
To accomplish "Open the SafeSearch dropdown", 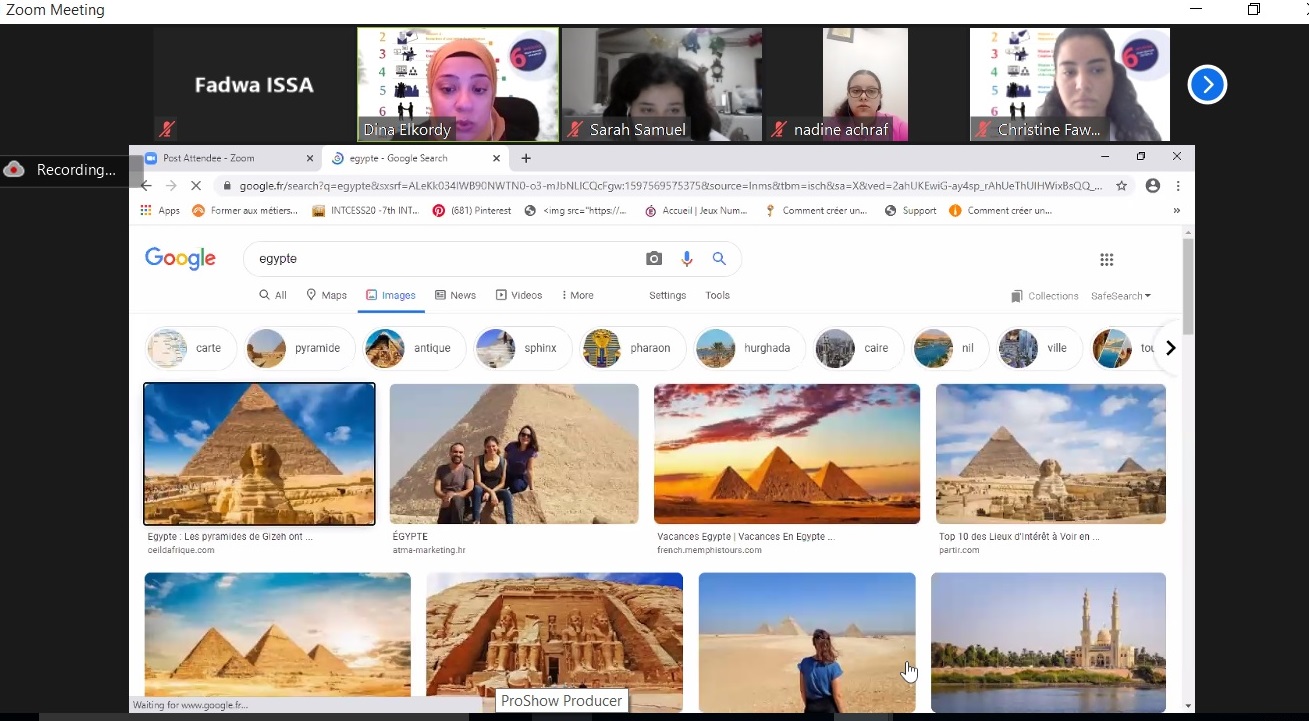I will 1120,296.
